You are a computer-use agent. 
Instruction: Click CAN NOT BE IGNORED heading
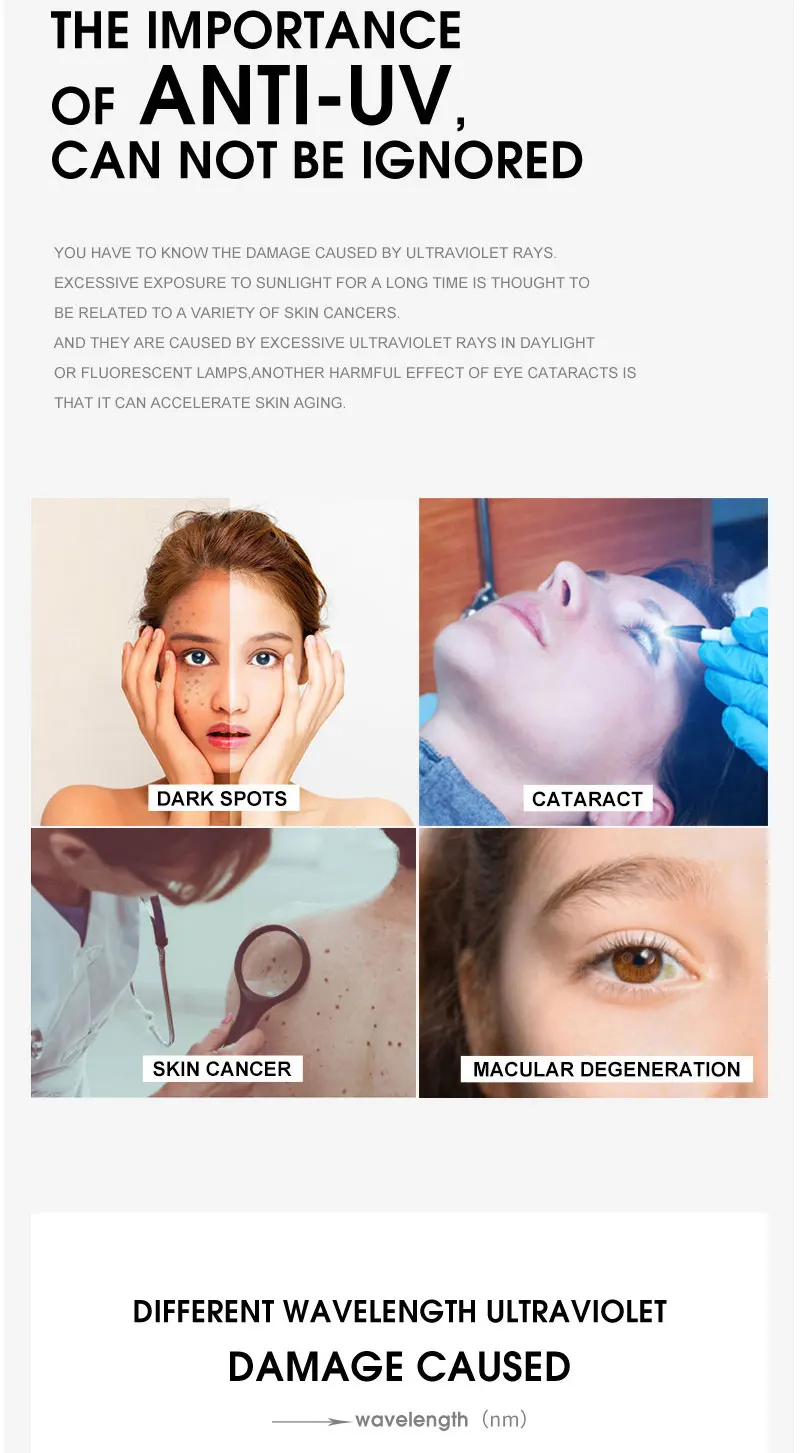pos(317,160)
